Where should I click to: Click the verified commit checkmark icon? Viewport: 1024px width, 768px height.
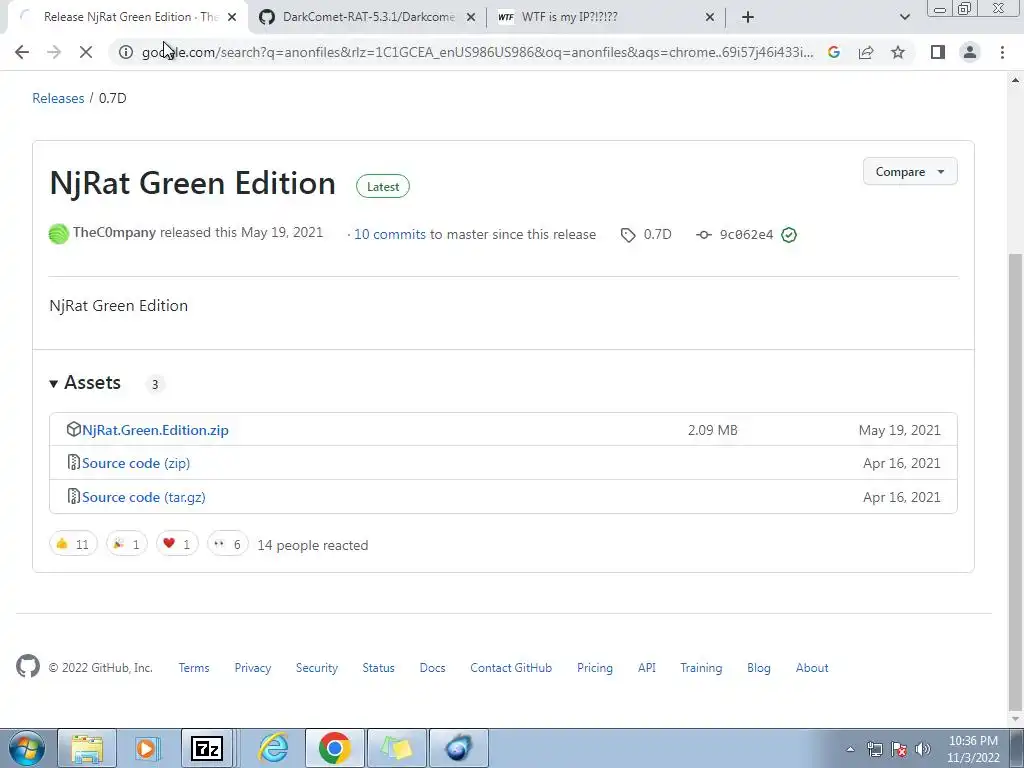pos(789,235)
